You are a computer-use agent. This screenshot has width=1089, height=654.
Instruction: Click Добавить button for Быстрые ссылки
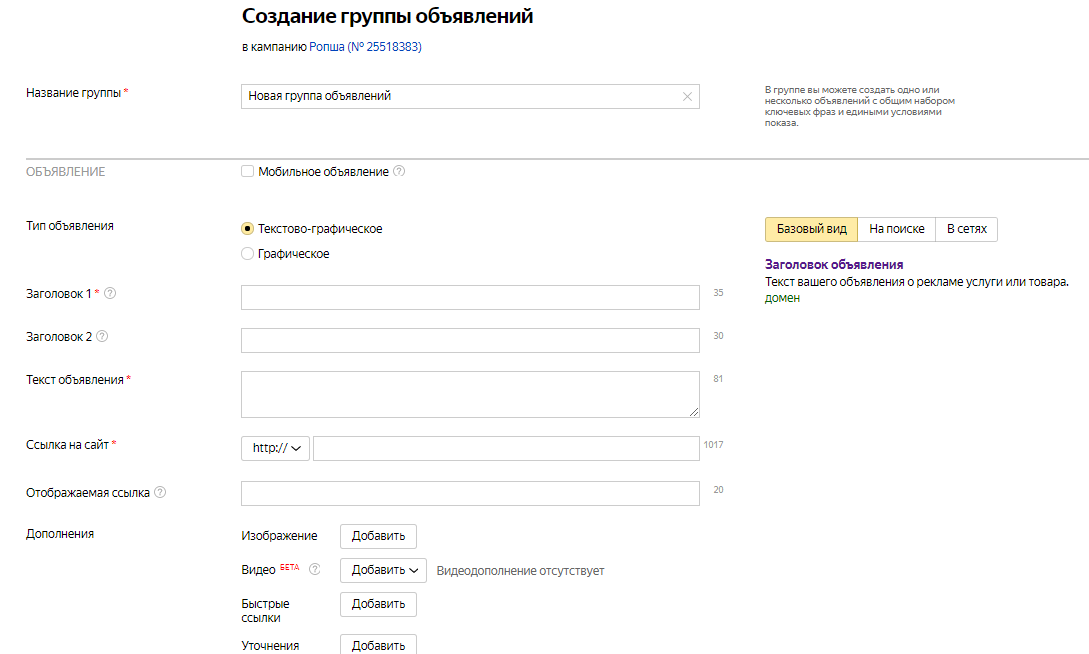pyautogui.click(x=378, y=604)
